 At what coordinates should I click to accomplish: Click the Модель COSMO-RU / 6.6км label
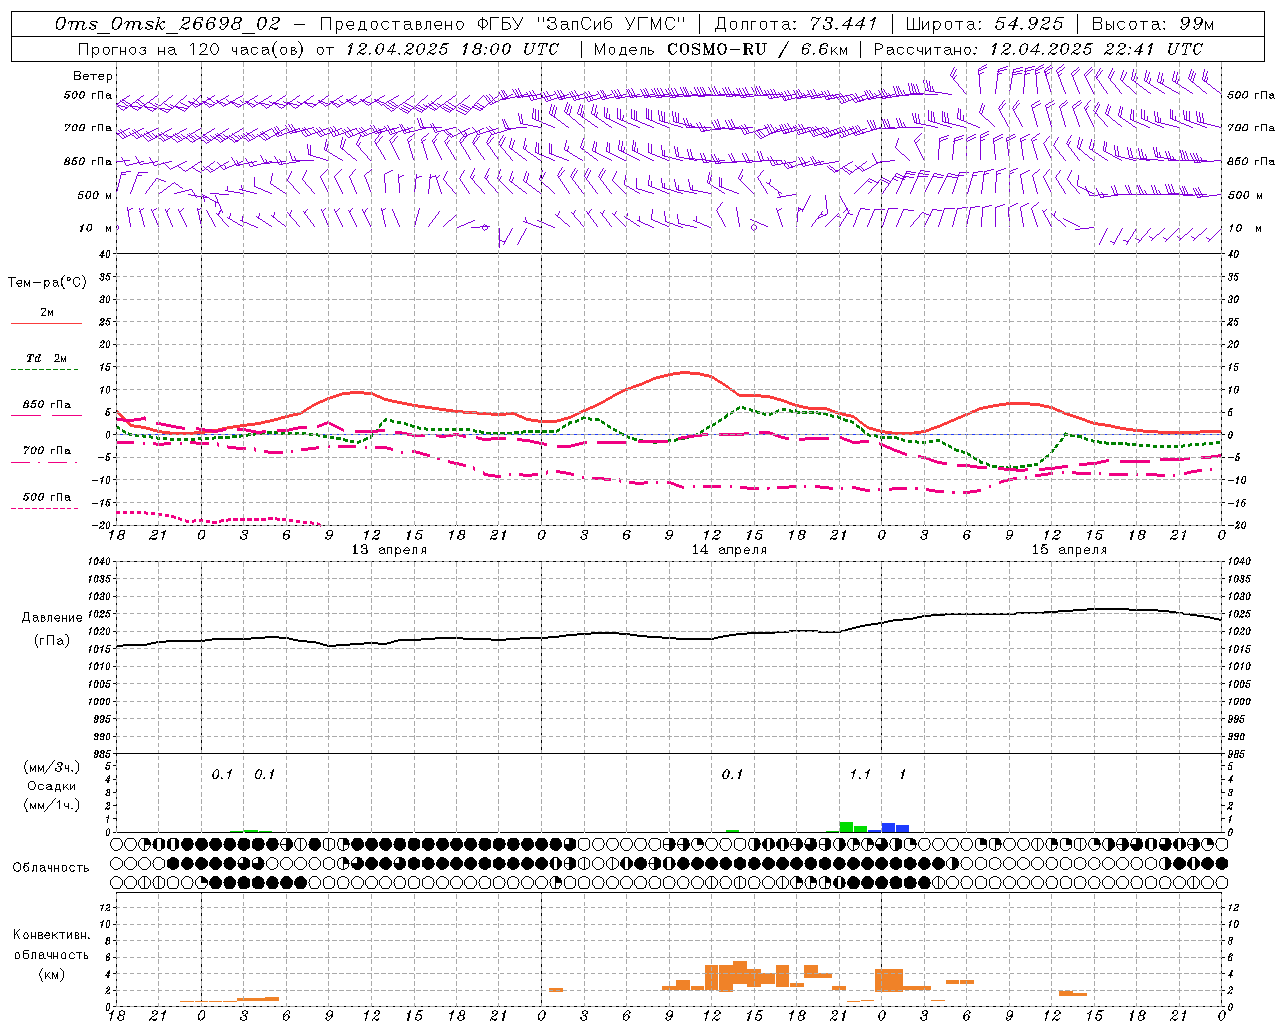pos(721,49)
